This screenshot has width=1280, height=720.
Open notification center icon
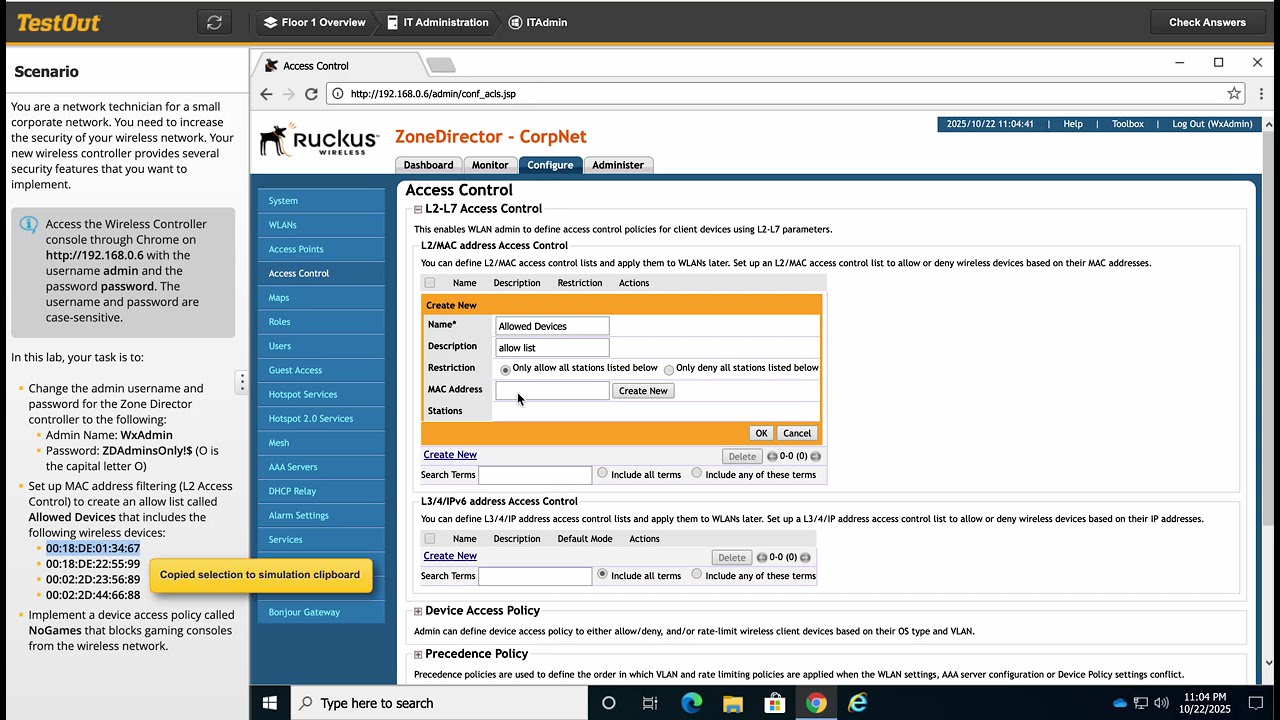click(x=1256, y=703)
